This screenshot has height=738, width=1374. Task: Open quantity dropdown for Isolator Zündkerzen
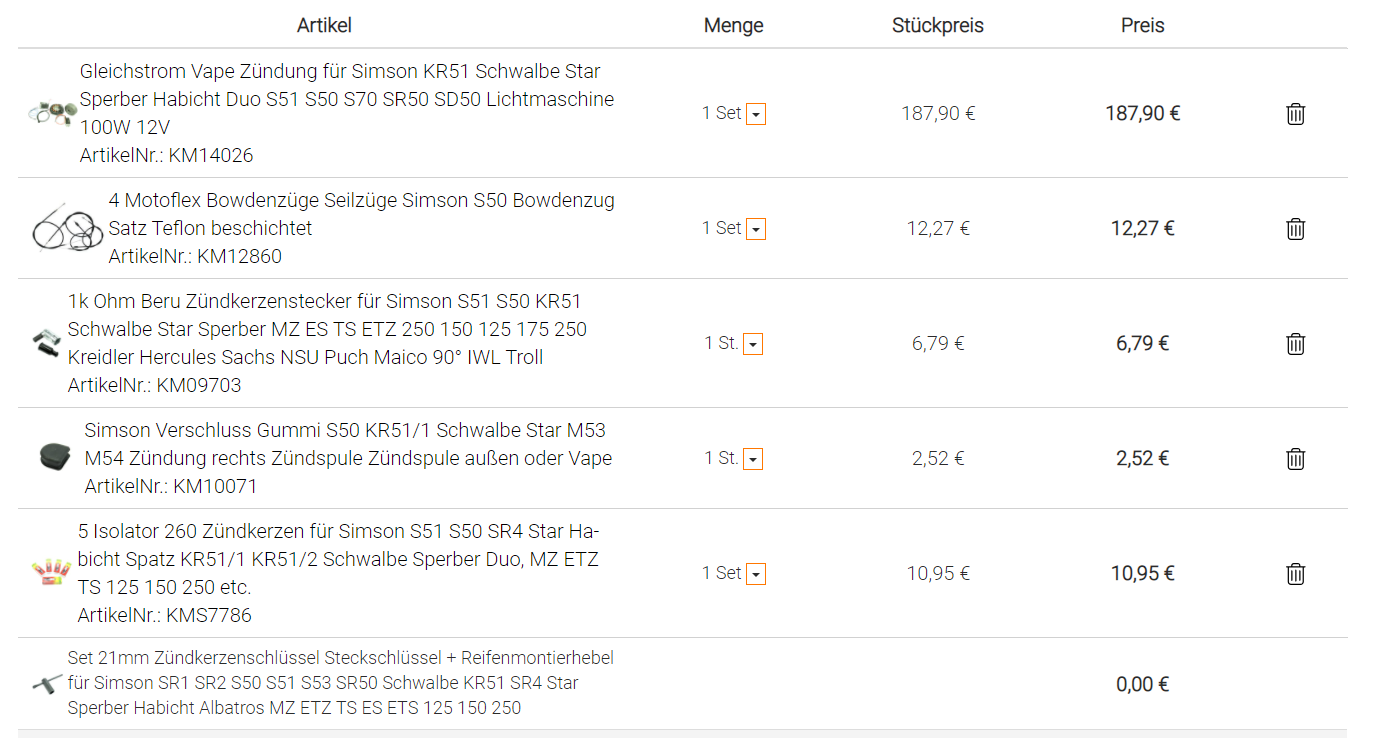point(756,575)
